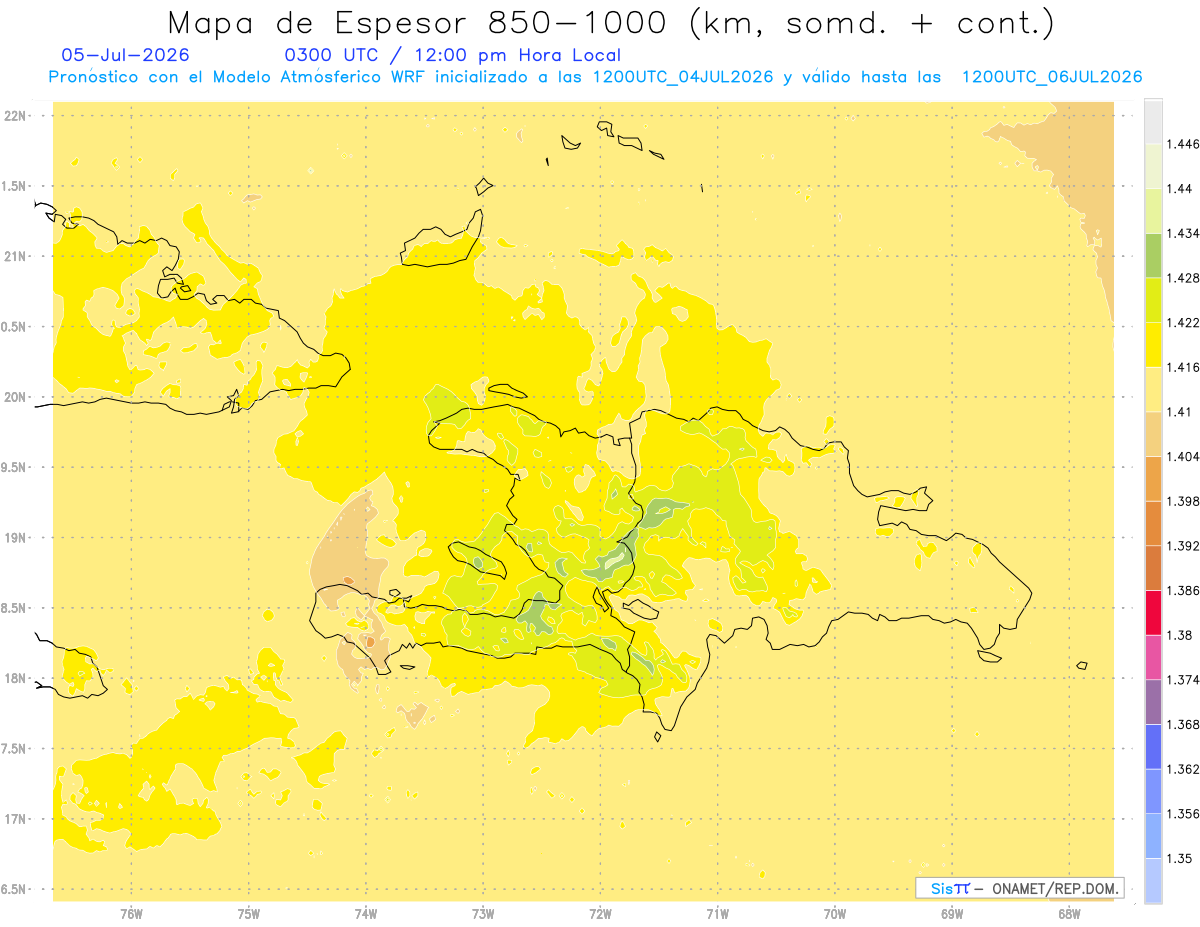
Task: Click the colorbar value '1.35'
Action: 1177,858
